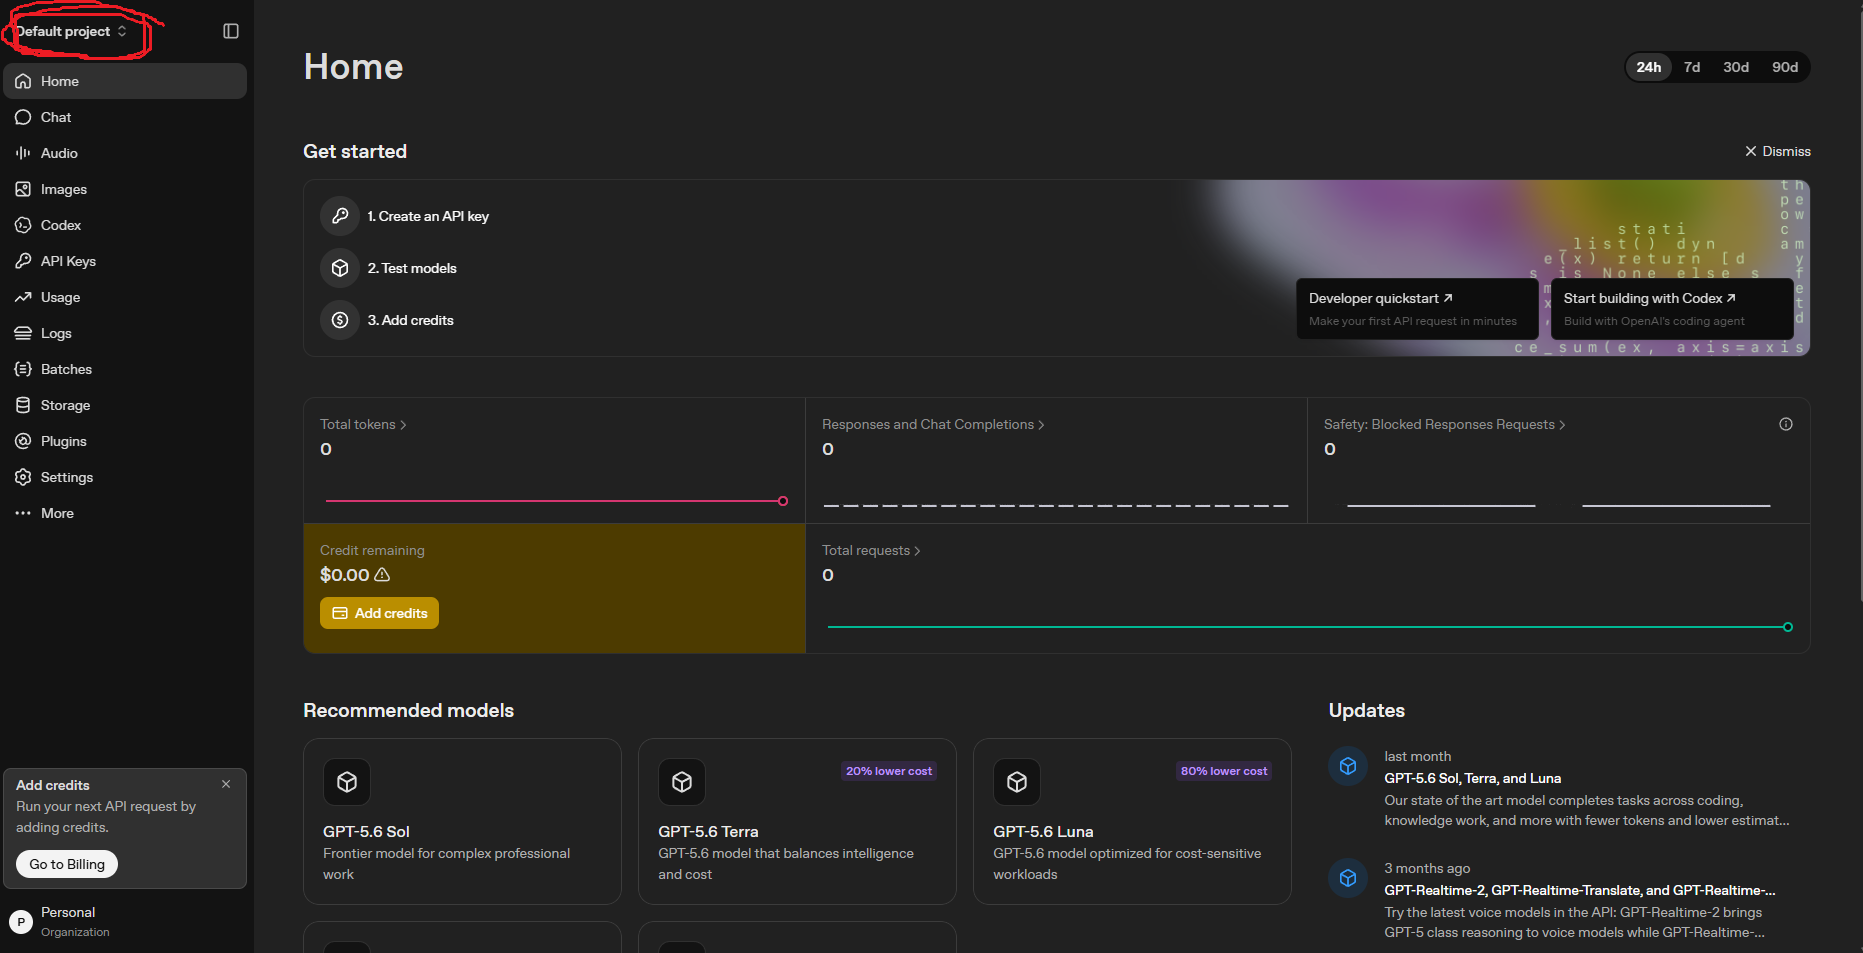Viewport: 1863px width, 953px height.
Task: Go to the Audio section
Action: (x=125, y=153)
